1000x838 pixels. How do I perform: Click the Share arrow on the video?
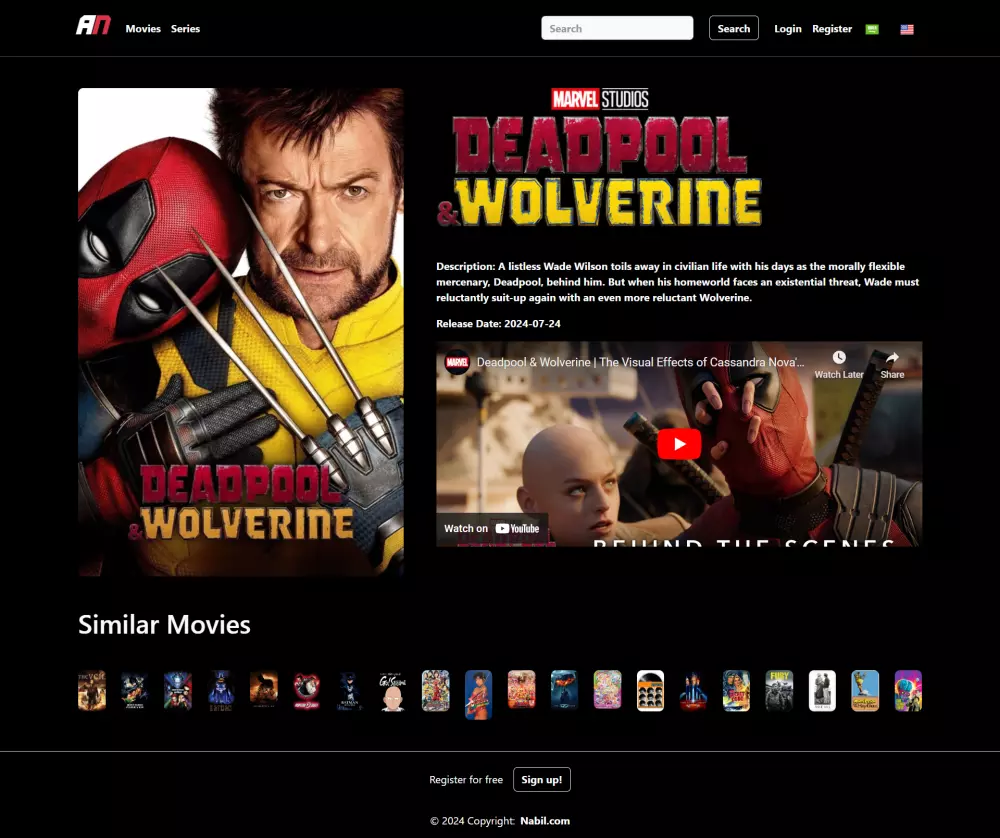point(892,358)
